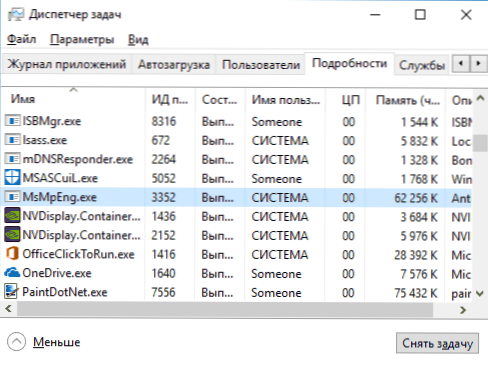This screenshot has width=488, height=366.
Task: Maximize the Диспетчер задач window
Action: [x=420, y=15]
